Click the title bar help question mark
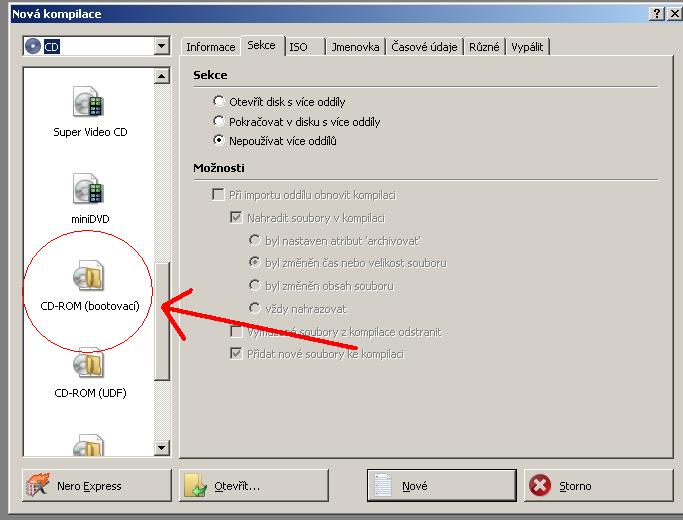This screenshot has height=520, width=683. click(657, 14)
